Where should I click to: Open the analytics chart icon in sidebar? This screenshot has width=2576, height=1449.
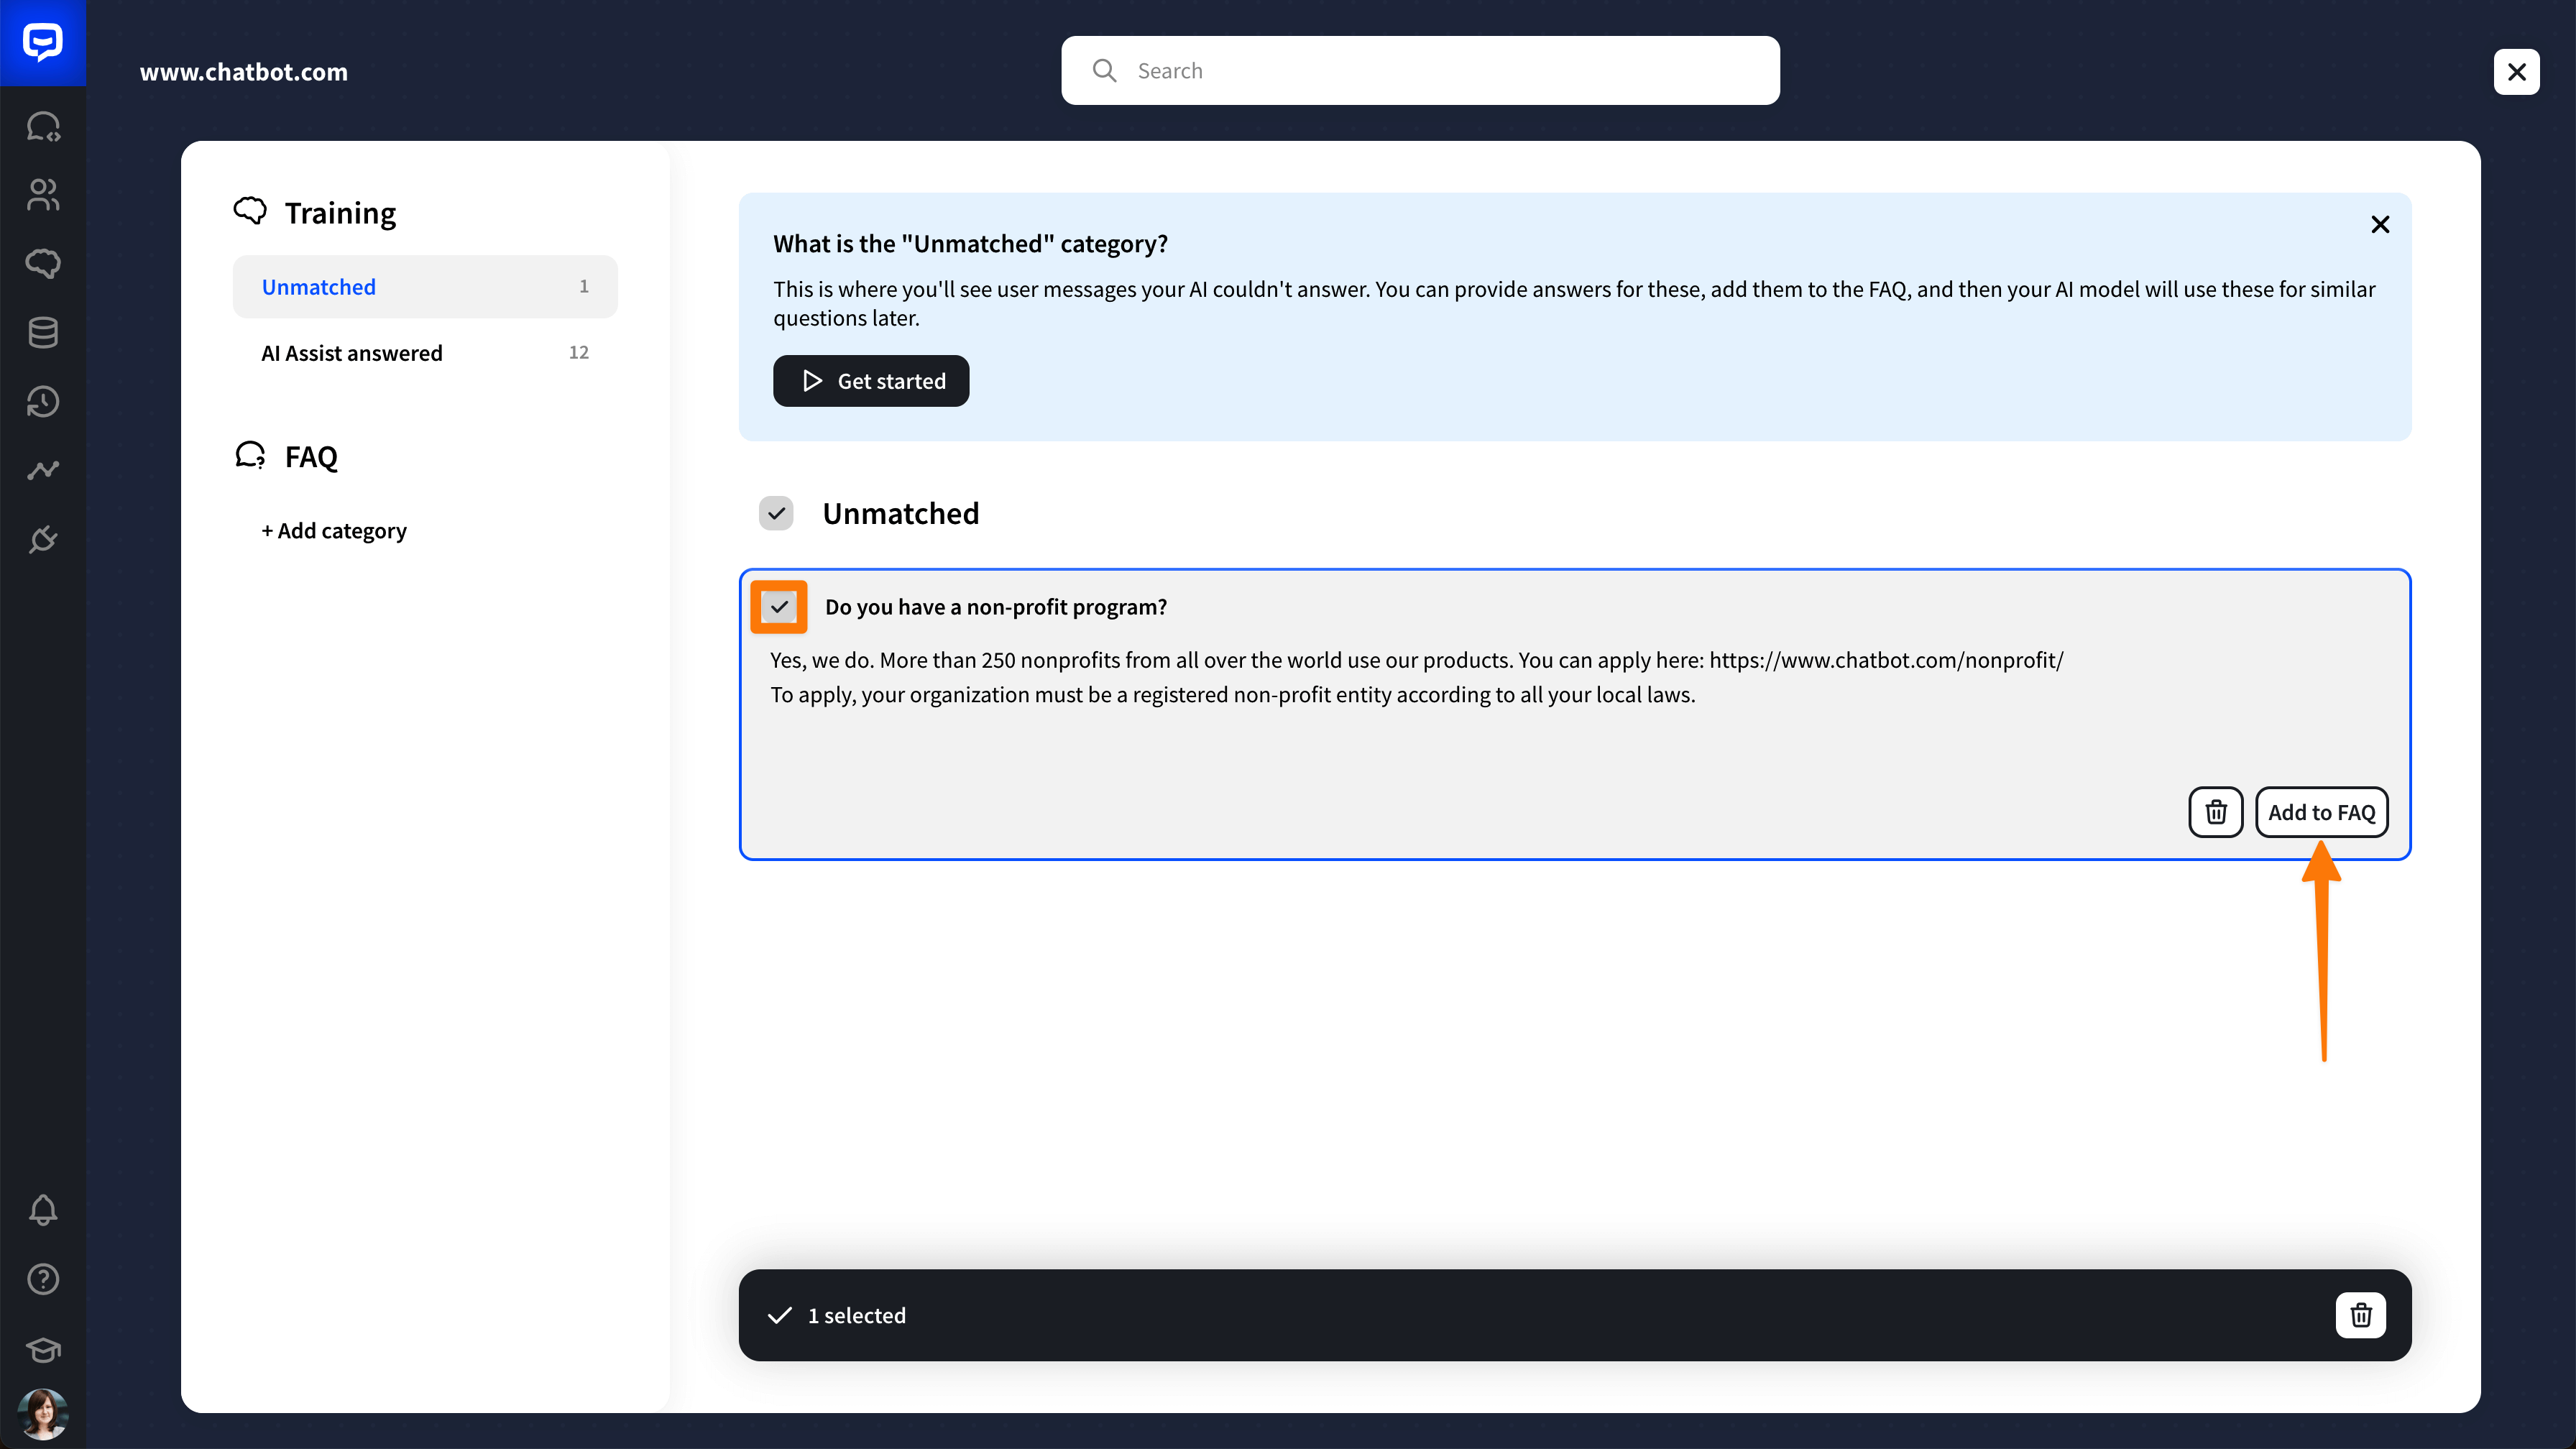(43, 470)
